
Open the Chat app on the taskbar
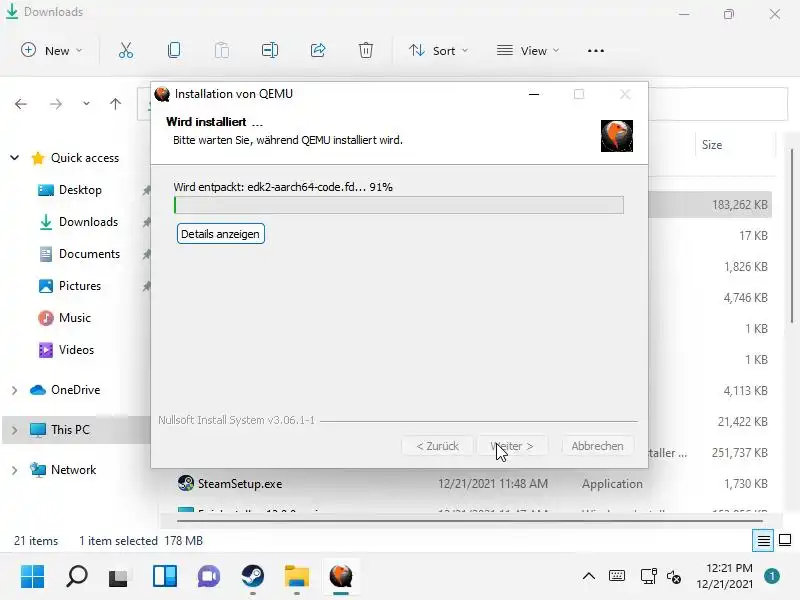tap(209, 577)
